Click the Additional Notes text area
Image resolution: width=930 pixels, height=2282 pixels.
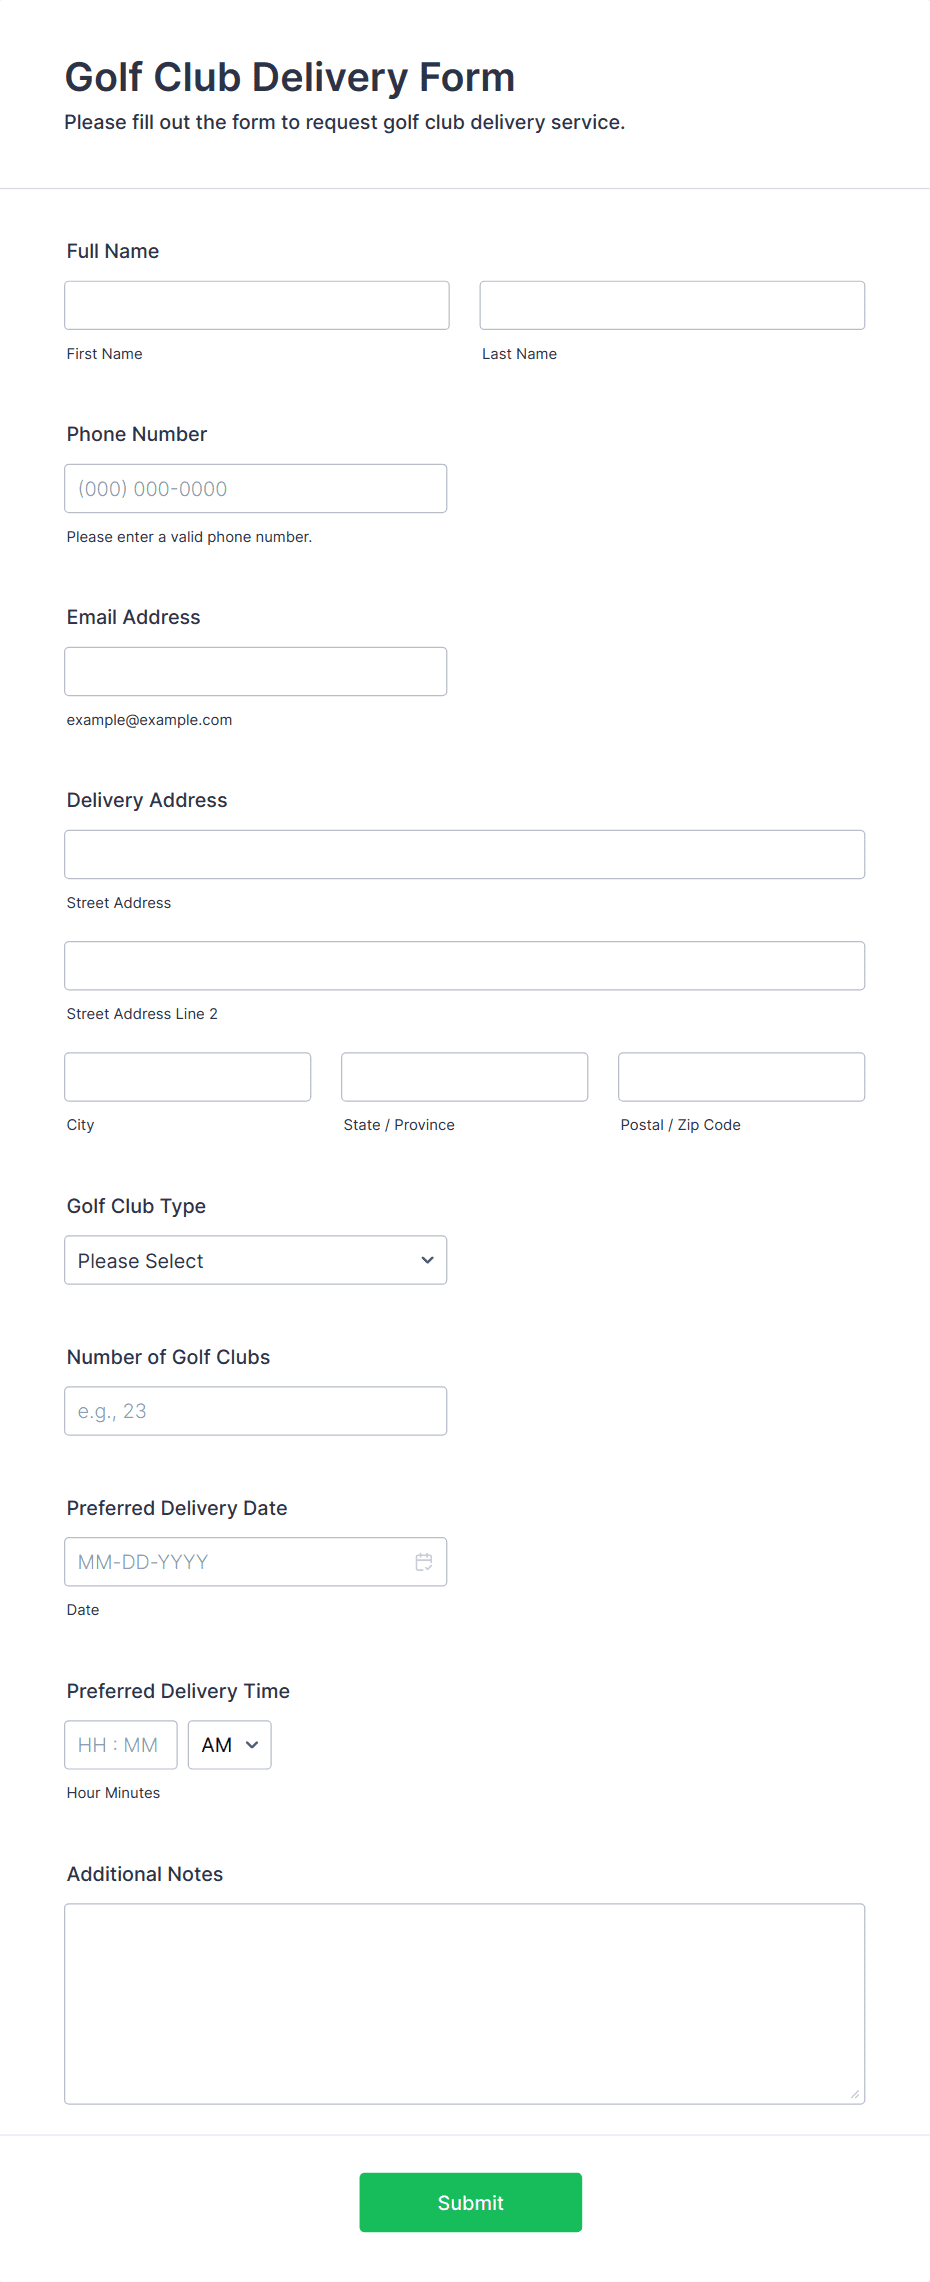(x=465, y=2004)
